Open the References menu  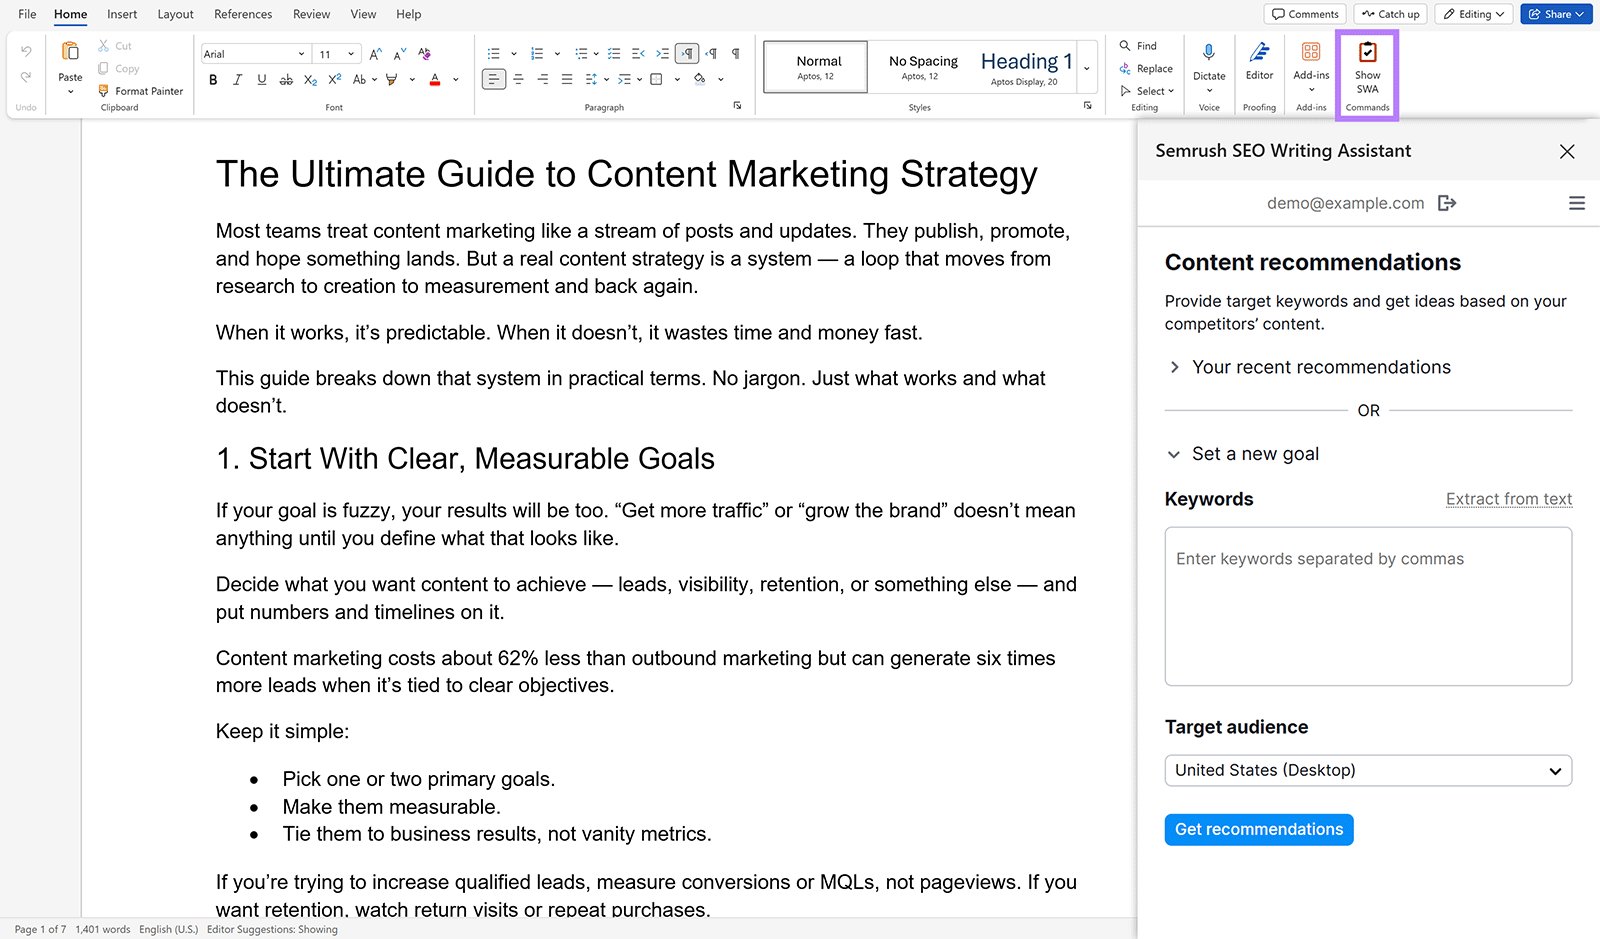point(243,14)
